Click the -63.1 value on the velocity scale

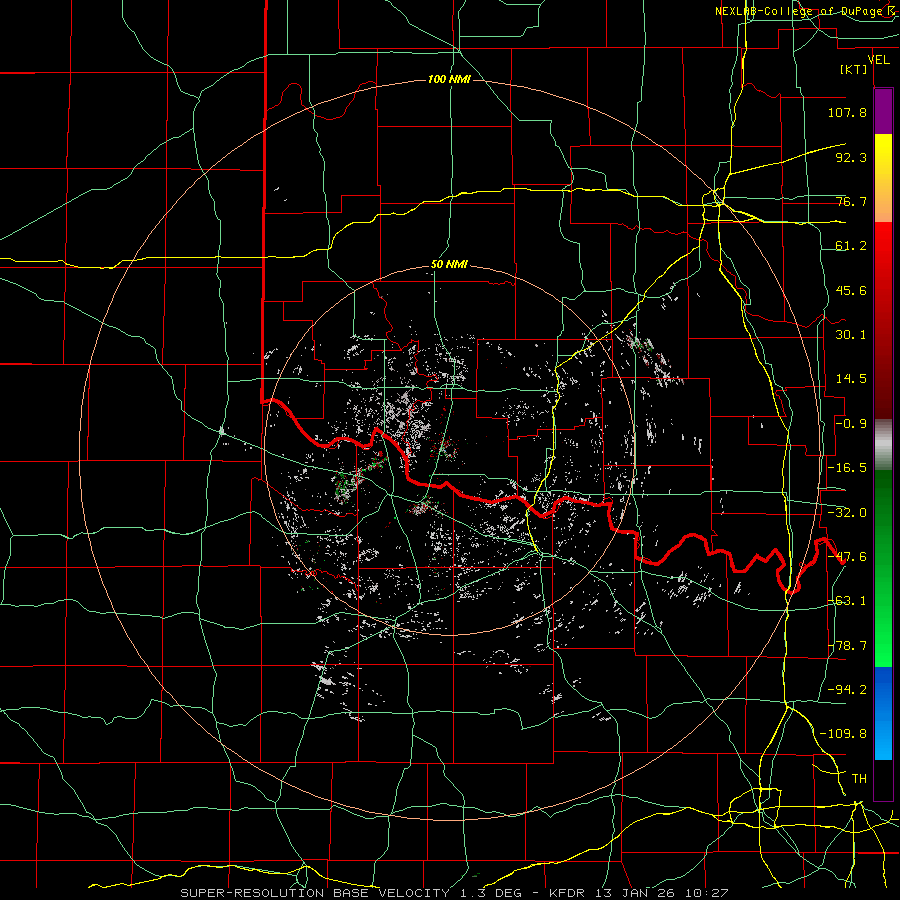tap(847, 601)
